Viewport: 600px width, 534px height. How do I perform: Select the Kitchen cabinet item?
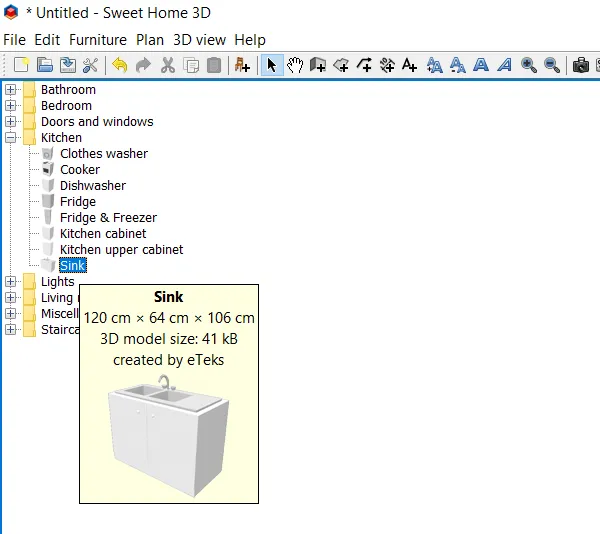(x=103, y=234)
